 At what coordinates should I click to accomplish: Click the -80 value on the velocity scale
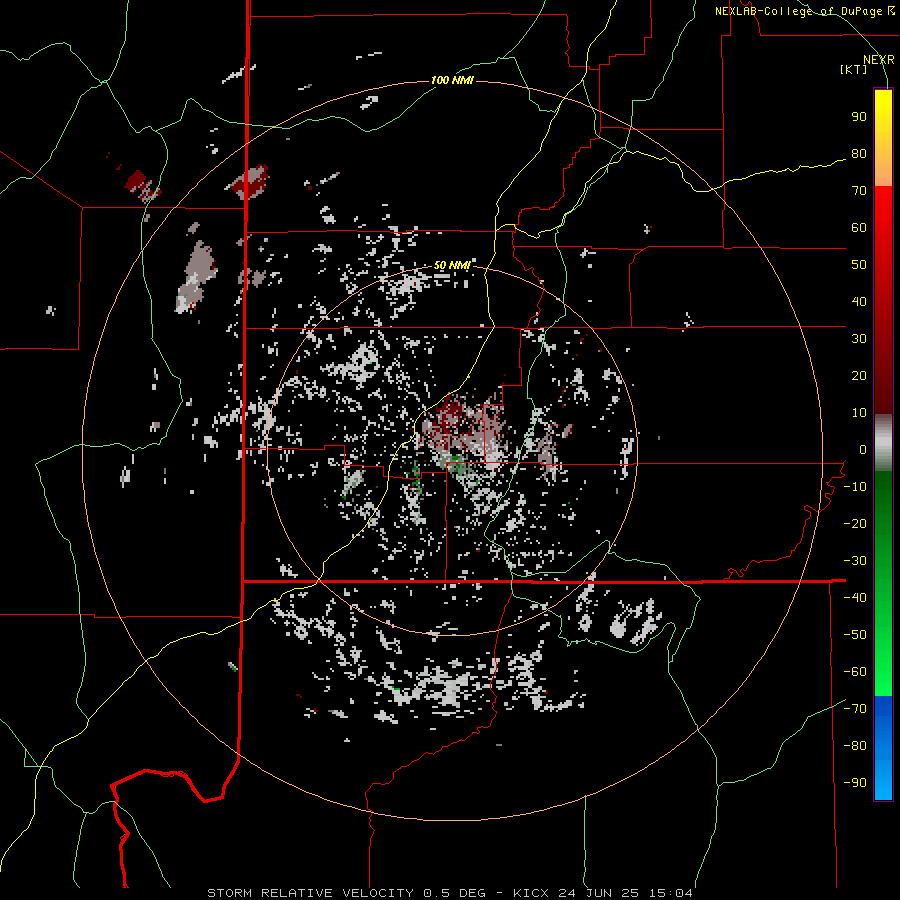click(855, 746)
